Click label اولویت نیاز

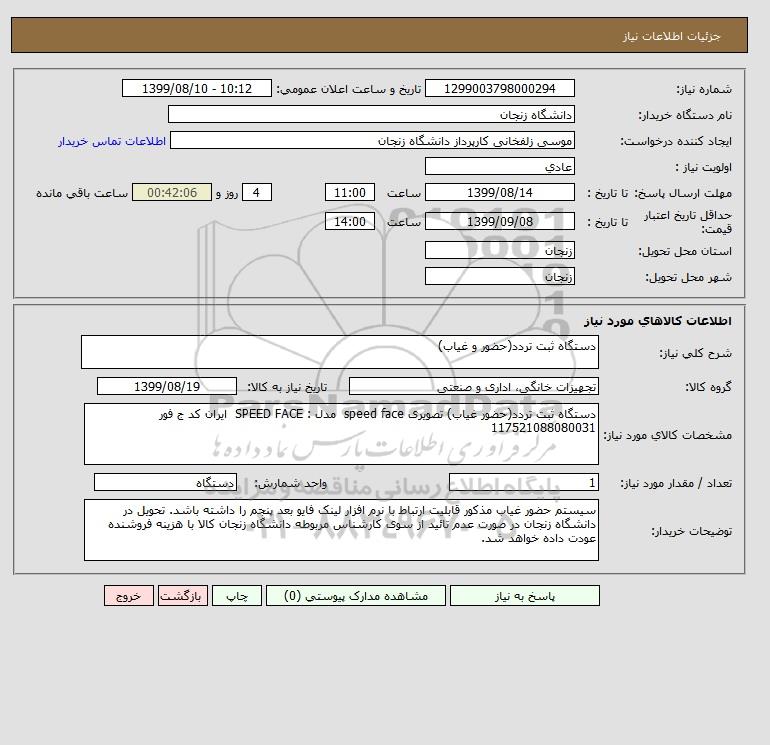[x=704, y=167]
